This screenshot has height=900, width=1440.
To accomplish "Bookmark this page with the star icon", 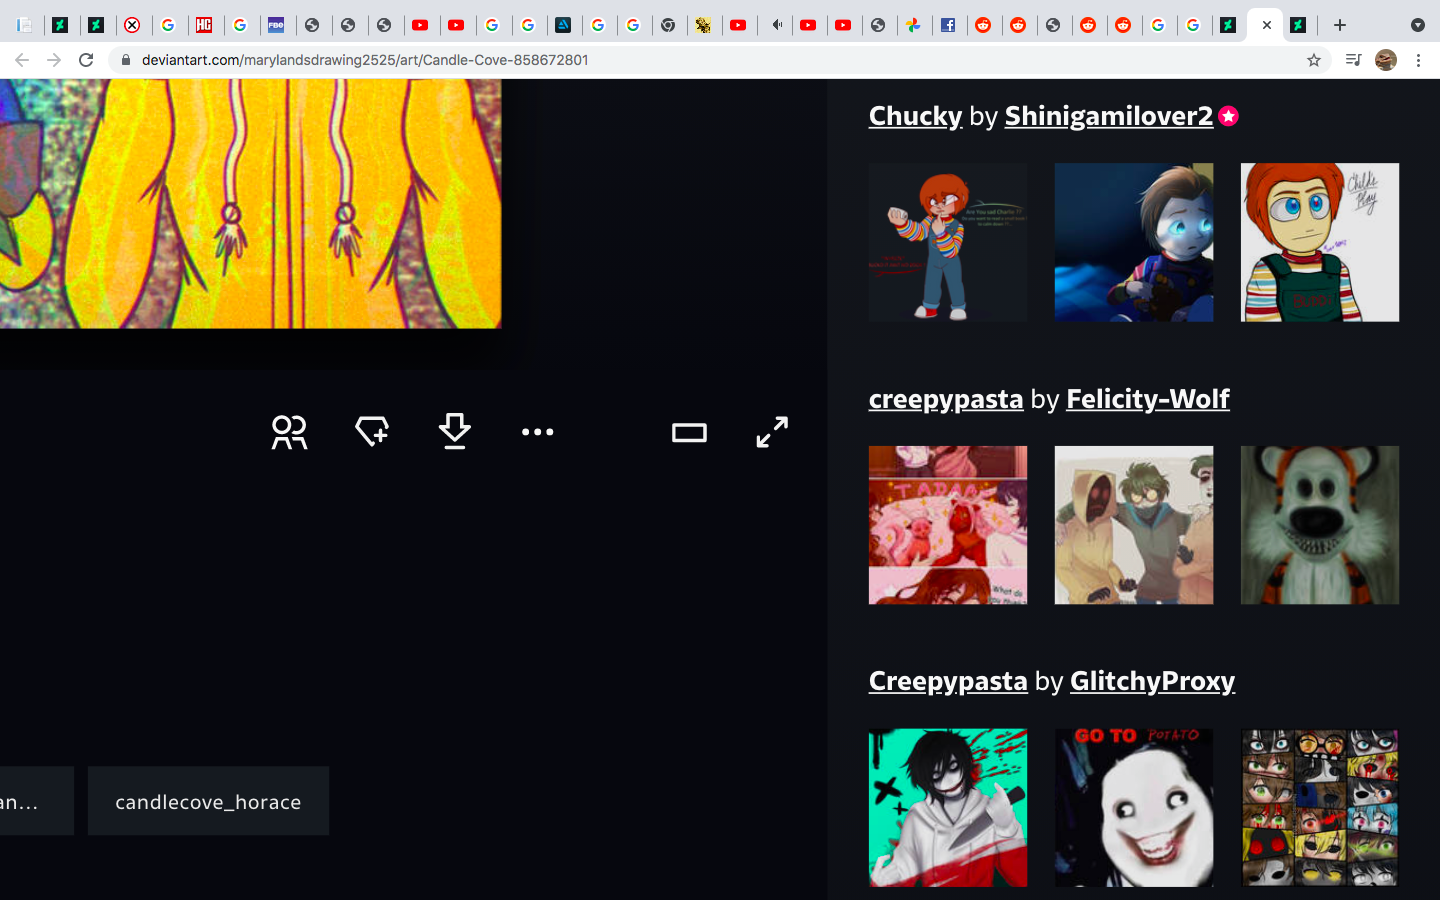I will pos(1314,60).
